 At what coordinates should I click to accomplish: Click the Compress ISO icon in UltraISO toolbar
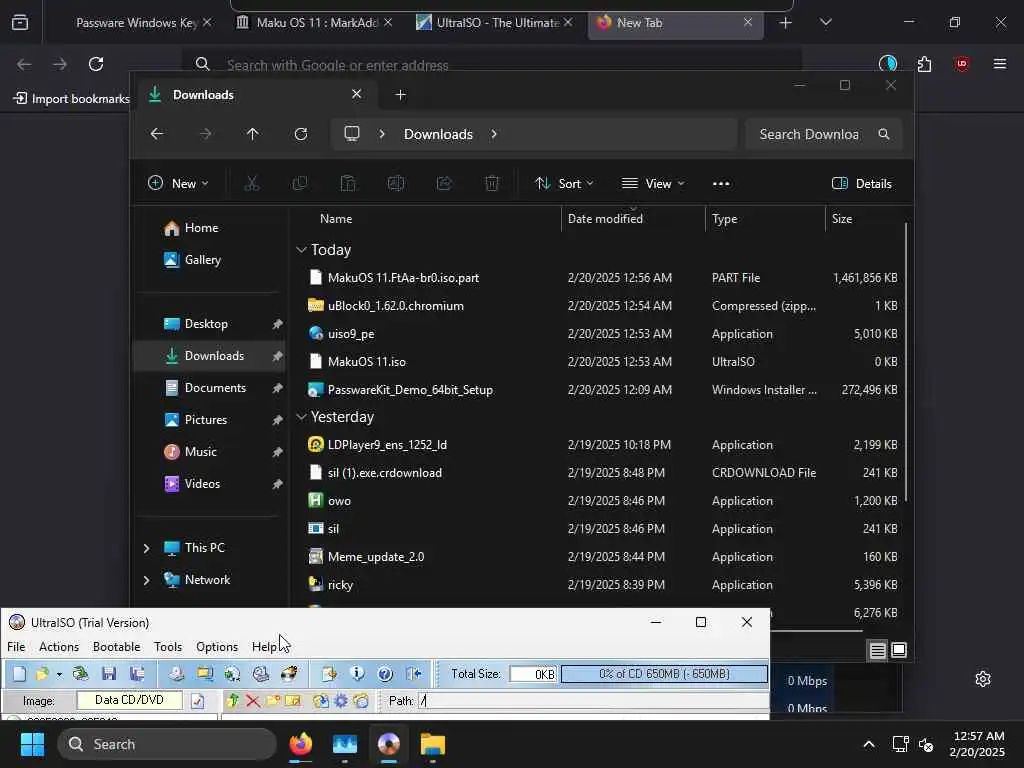[204, 673]
